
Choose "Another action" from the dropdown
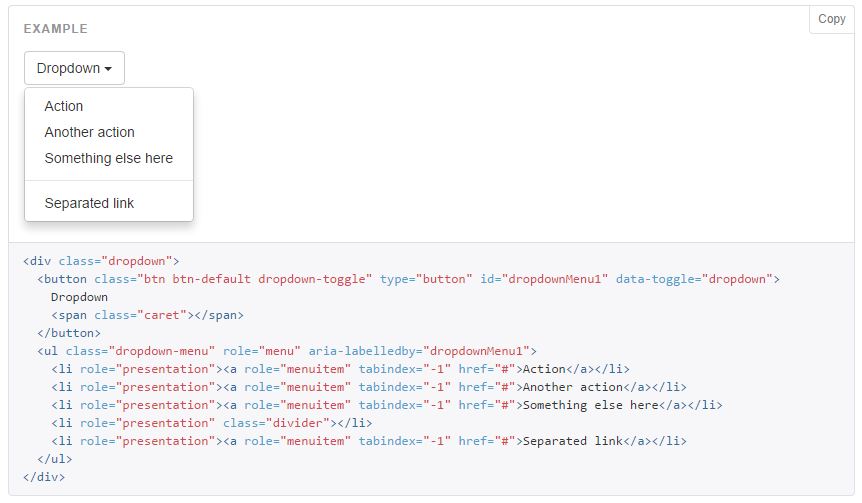(90, 132)
